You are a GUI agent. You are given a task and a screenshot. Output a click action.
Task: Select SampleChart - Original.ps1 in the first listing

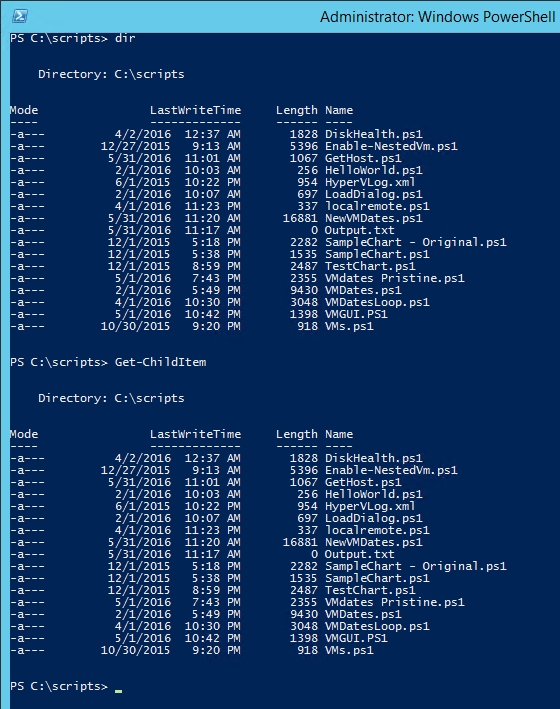[415, 242]
